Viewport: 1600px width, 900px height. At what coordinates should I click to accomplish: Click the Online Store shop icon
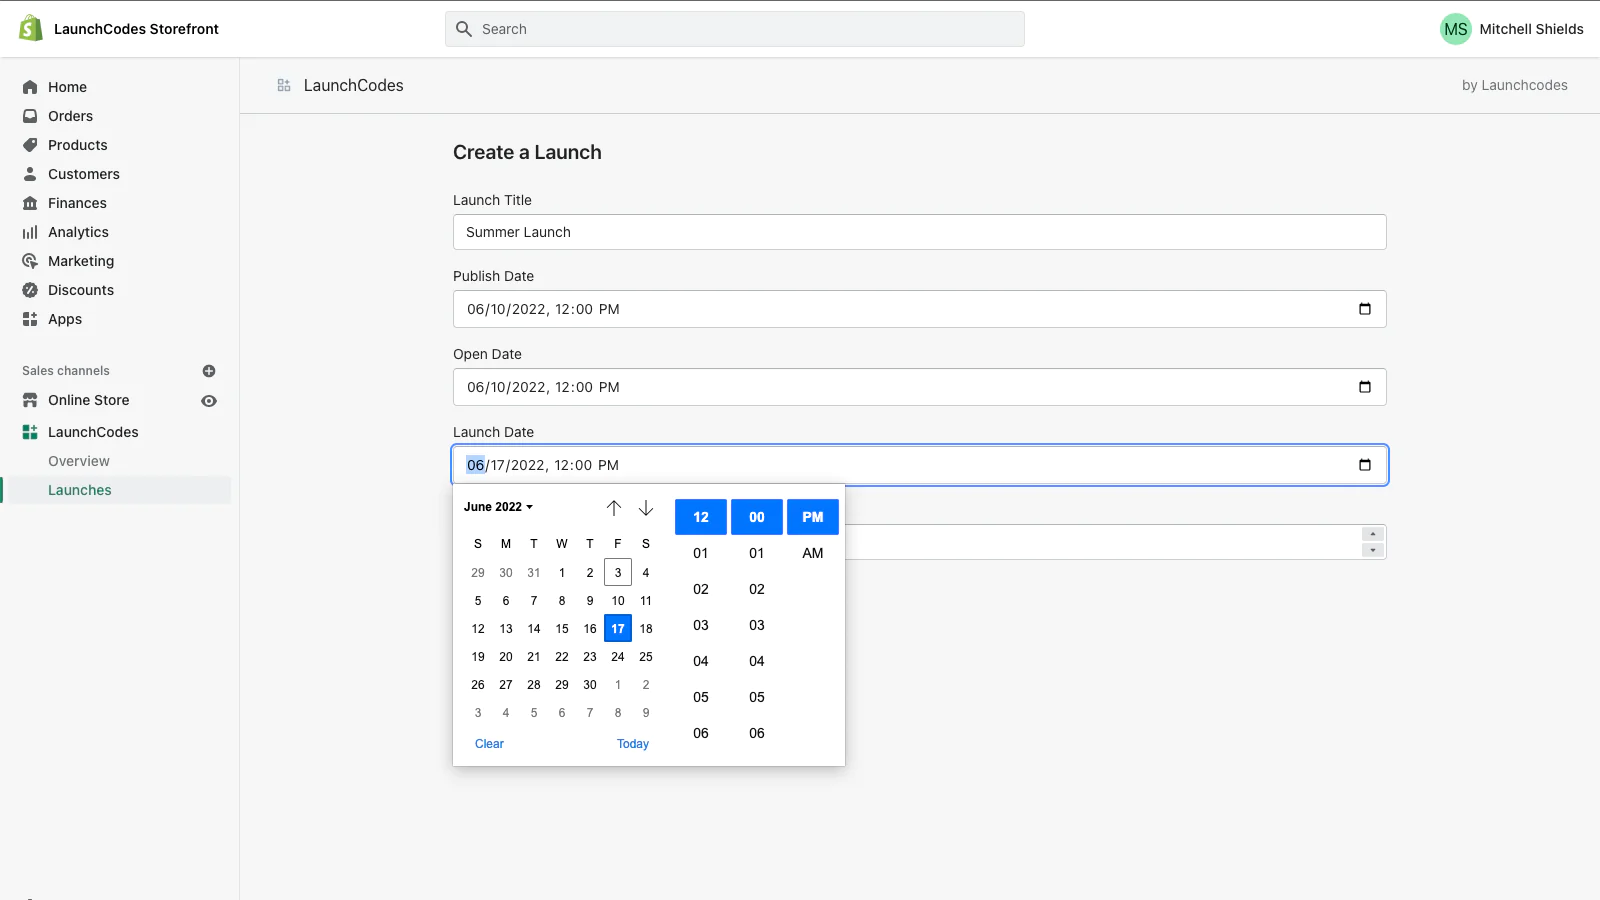click(30, 400)
